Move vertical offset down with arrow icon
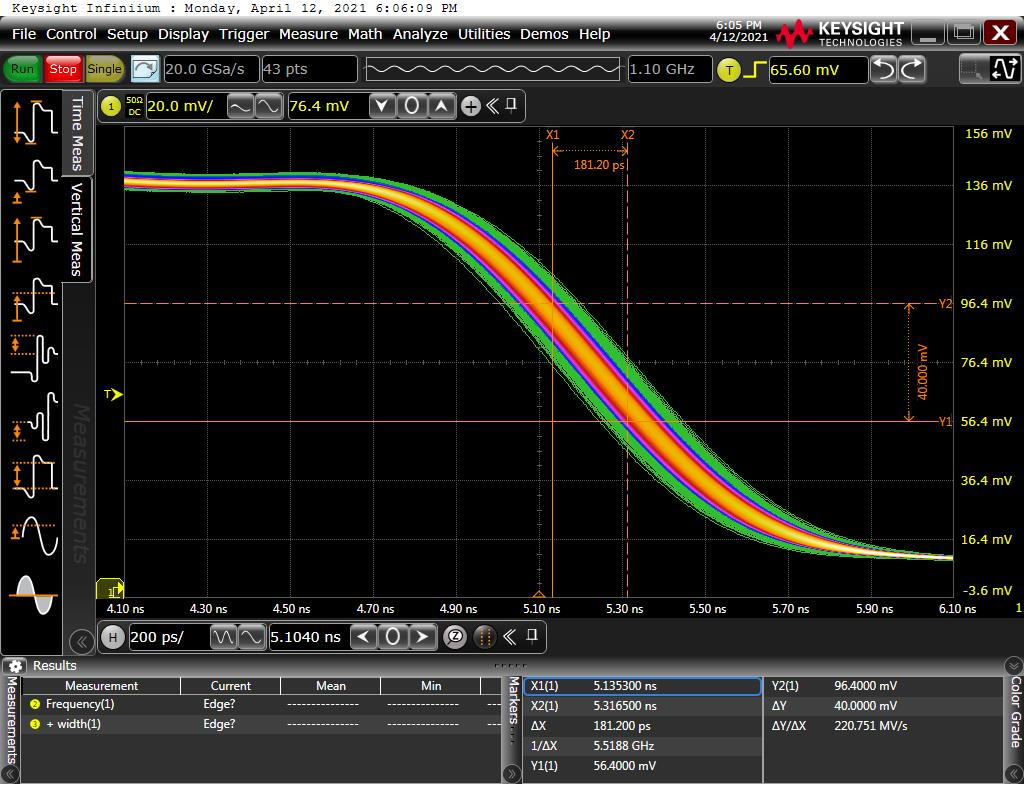This screenshot has width=1034, height=794. pyautogui.click(x=383, y=106)
